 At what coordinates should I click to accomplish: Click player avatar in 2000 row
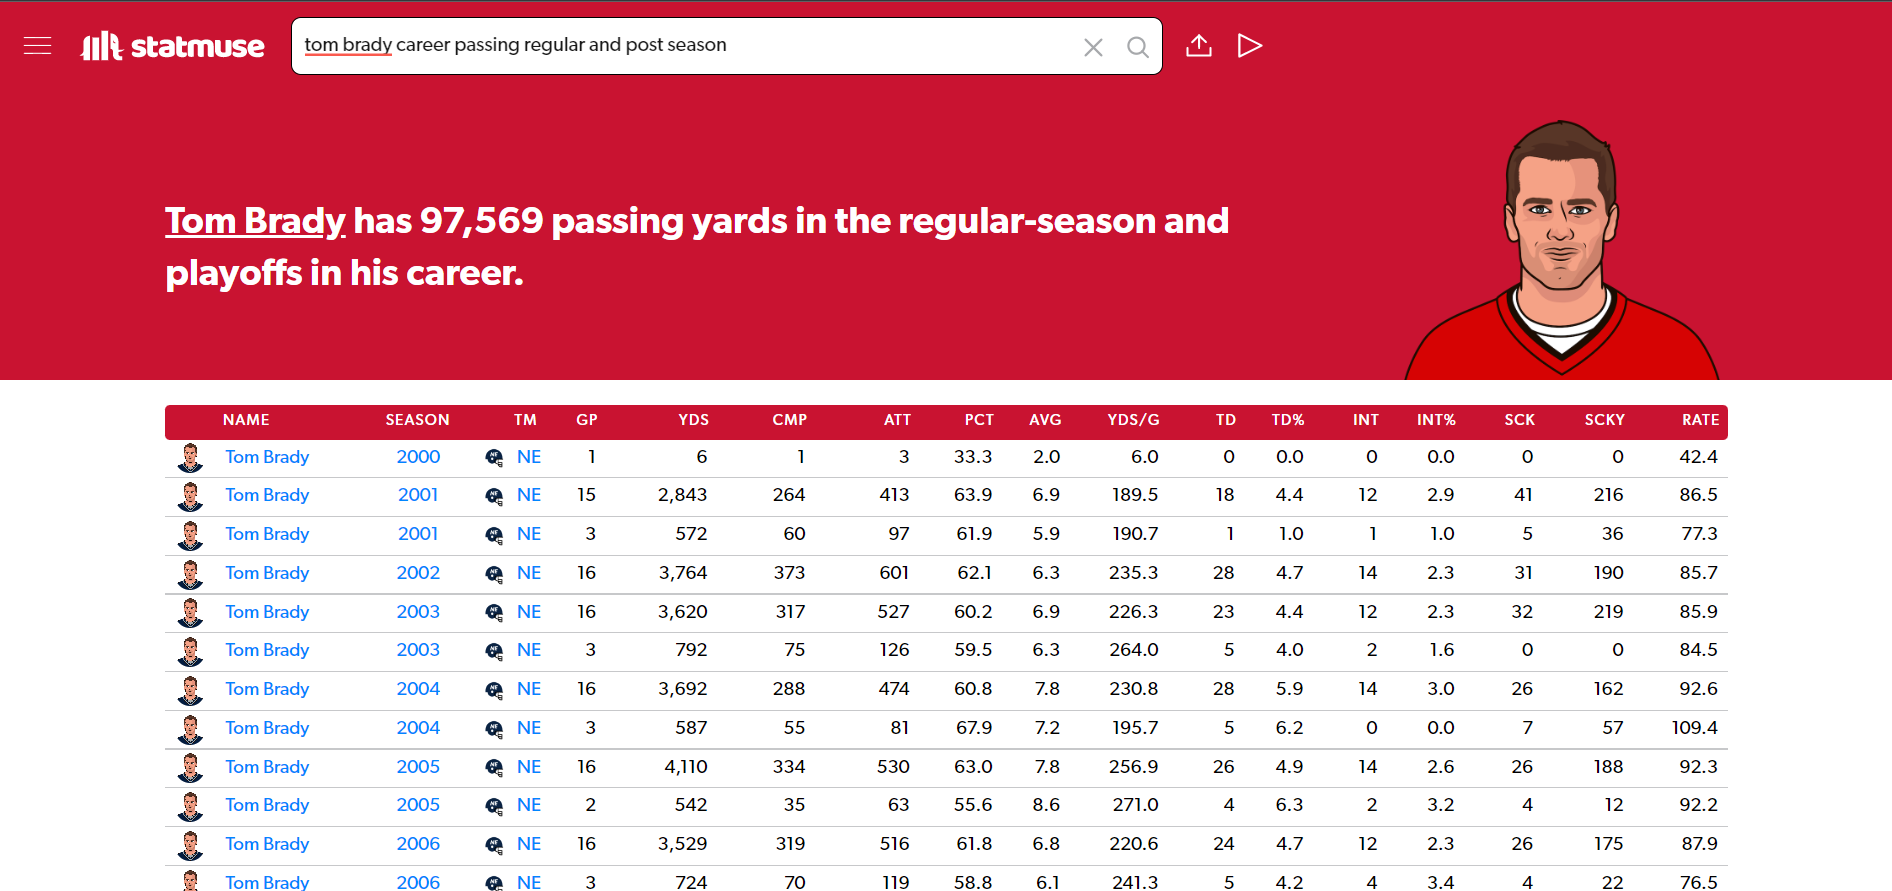[190, 458]
